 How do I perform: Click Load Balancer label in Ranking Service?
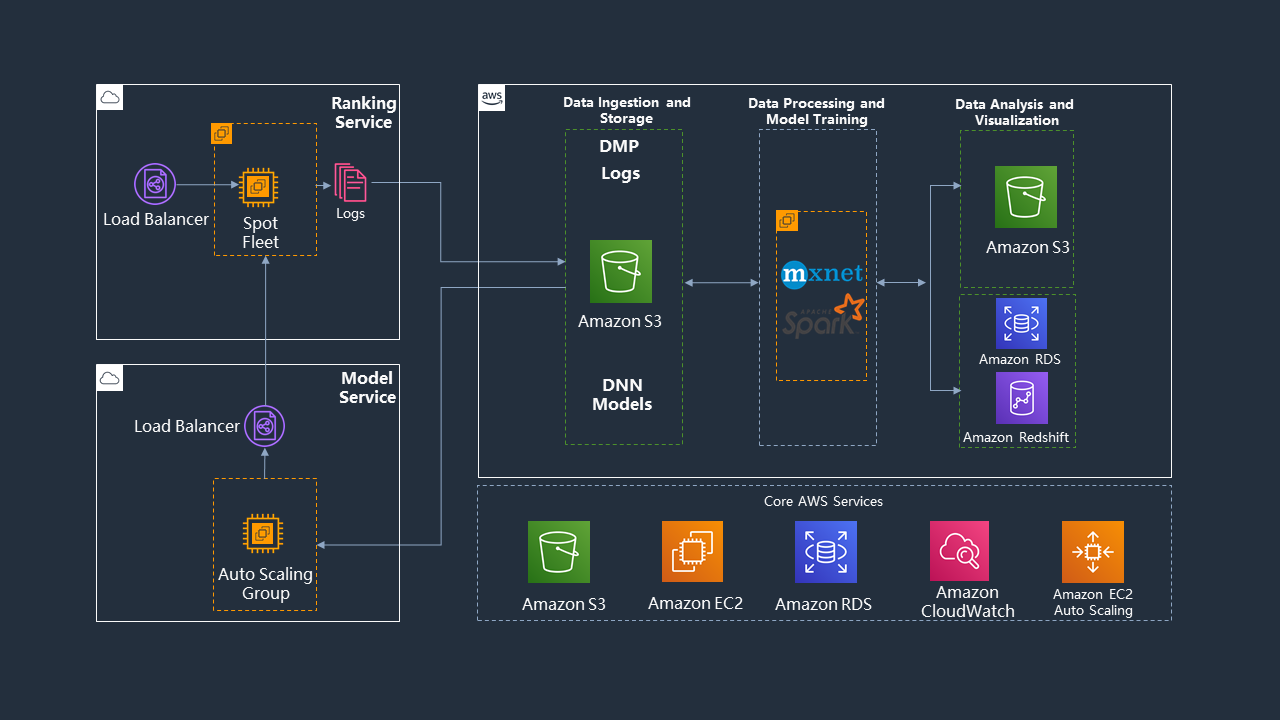coord(156,219)
